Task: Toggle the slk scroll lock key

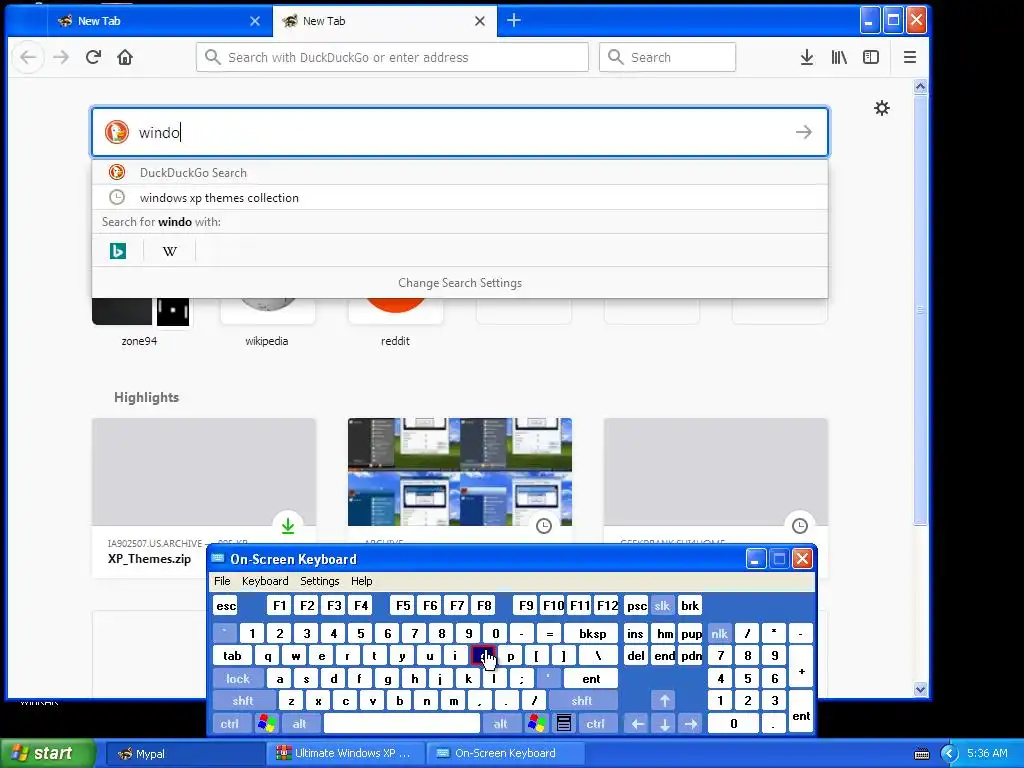Action: (662, 605)
